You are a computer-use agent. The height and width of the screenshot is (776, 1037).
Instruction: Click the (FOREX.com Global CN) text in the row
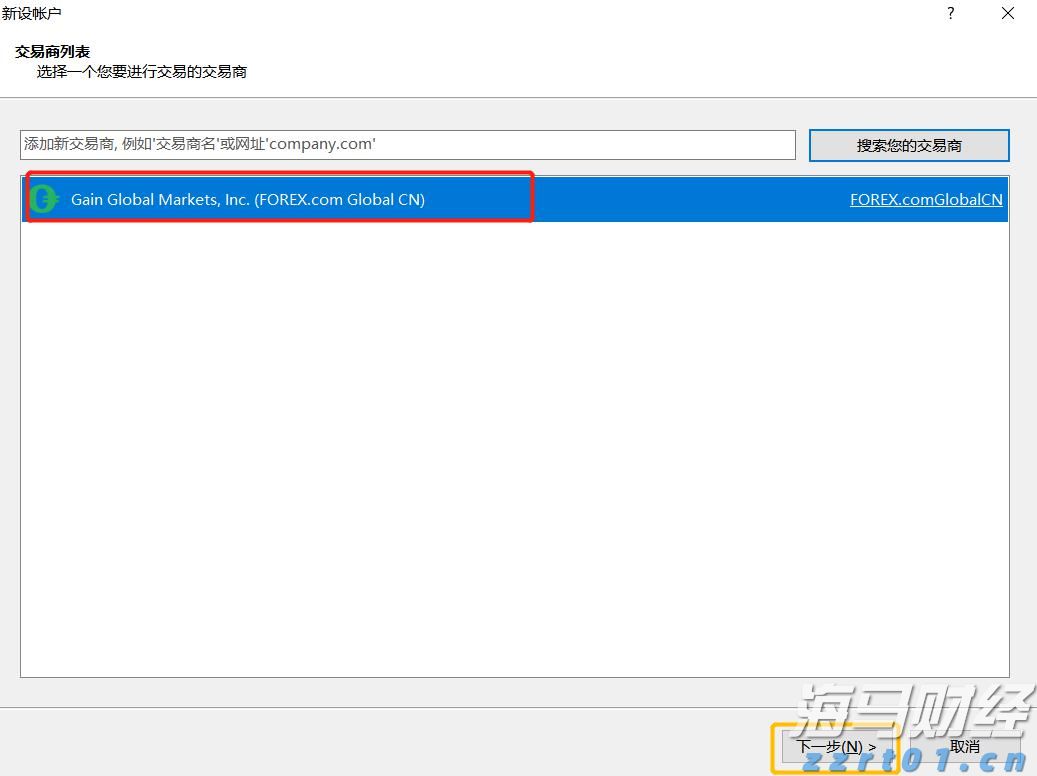click(x=340, y=199)
